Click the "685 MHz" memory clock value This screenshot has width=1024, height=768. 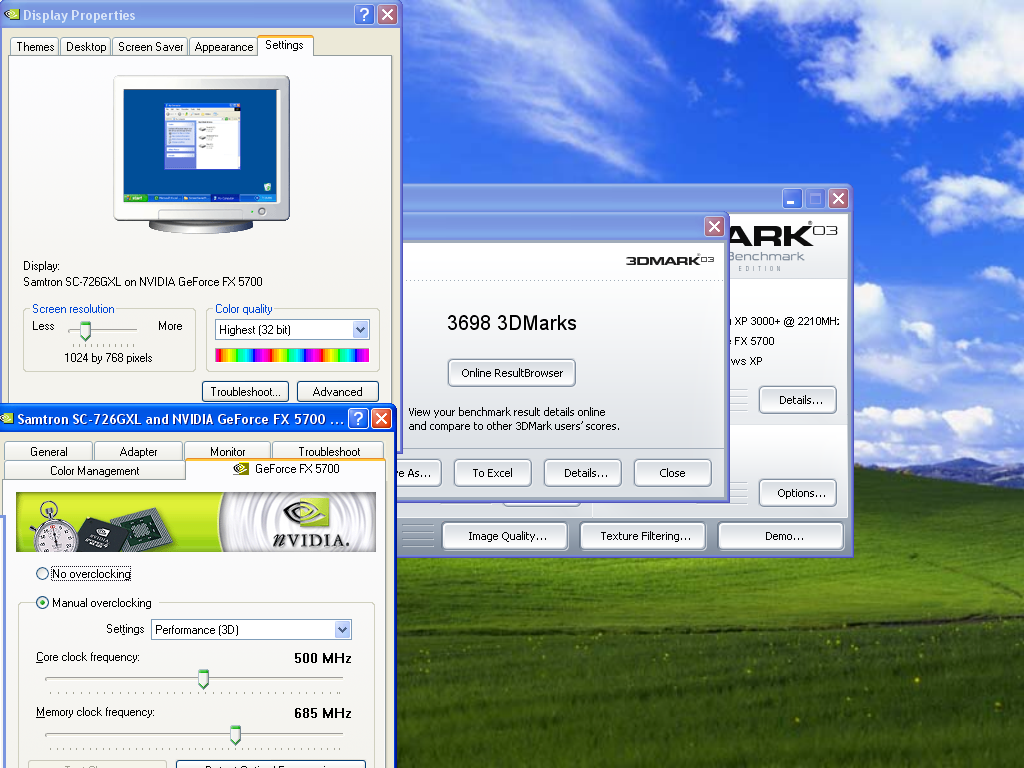point(323,713)
